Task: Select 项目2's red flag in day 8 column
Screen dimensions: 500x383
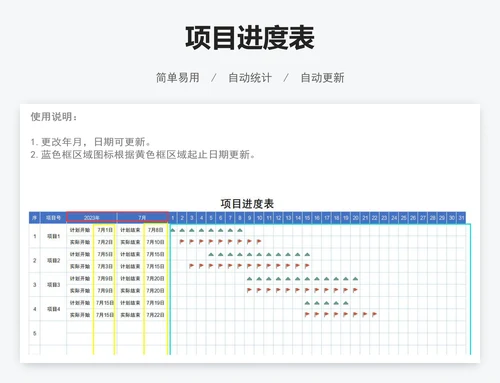Action: point(240,266)
